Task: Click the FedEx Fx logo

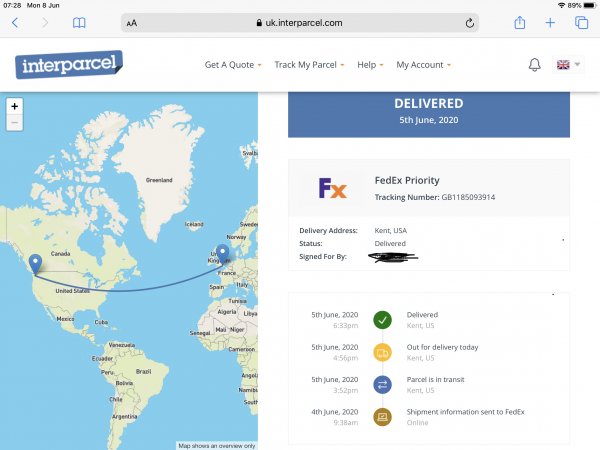Action: (333, 188)
